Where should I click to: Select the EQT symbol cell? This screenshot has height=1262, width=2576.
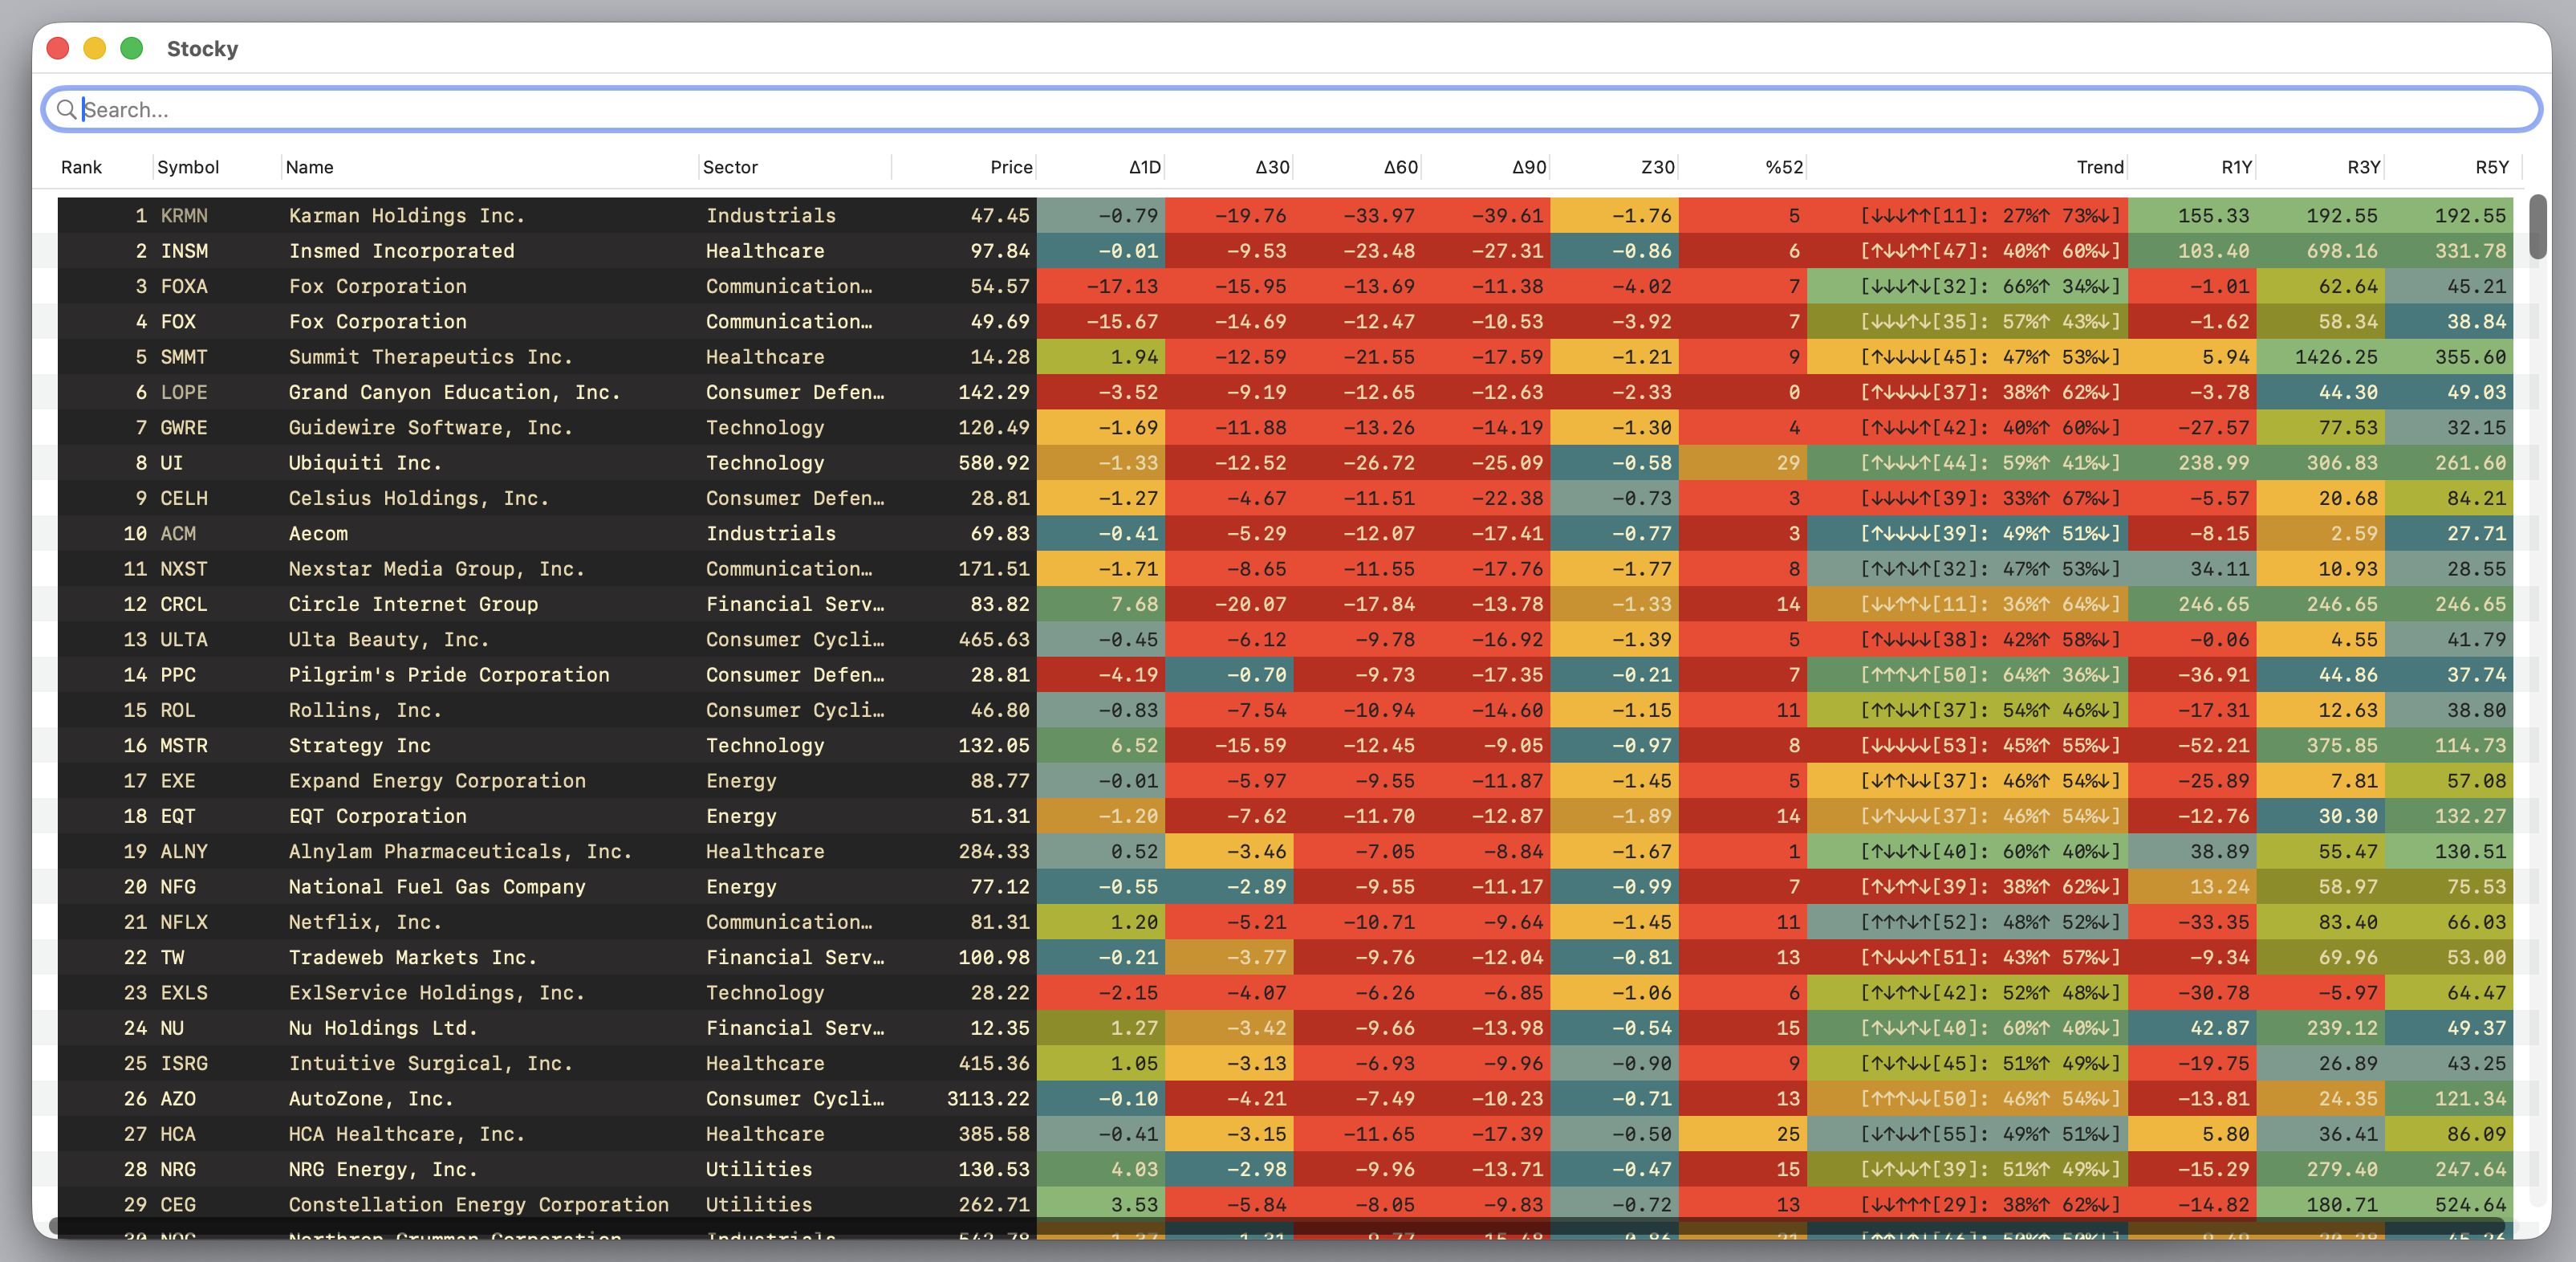tap(178, 816)
